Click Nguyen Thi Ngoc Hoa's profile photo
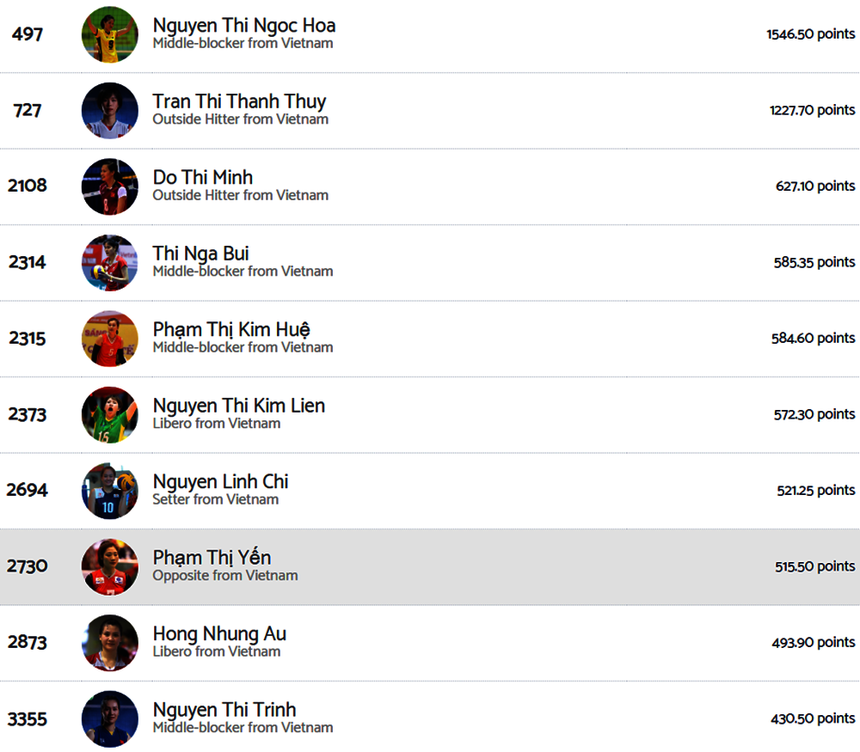This screenshot has width=860, height=752. [110, 34]
